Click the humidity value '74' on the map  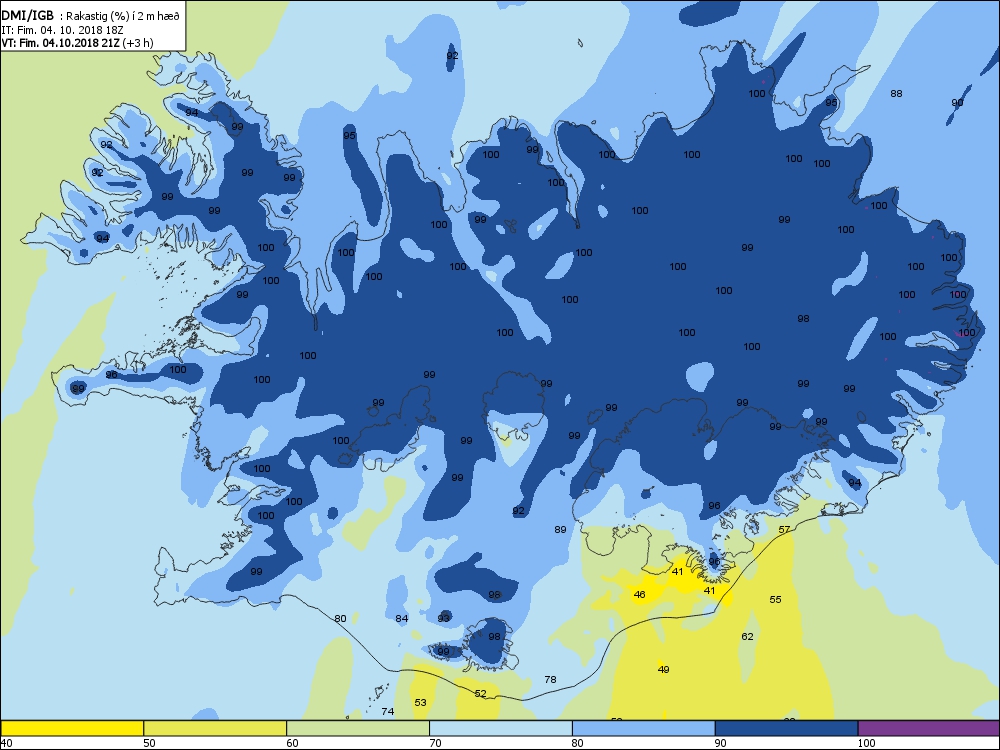point(387,712)
